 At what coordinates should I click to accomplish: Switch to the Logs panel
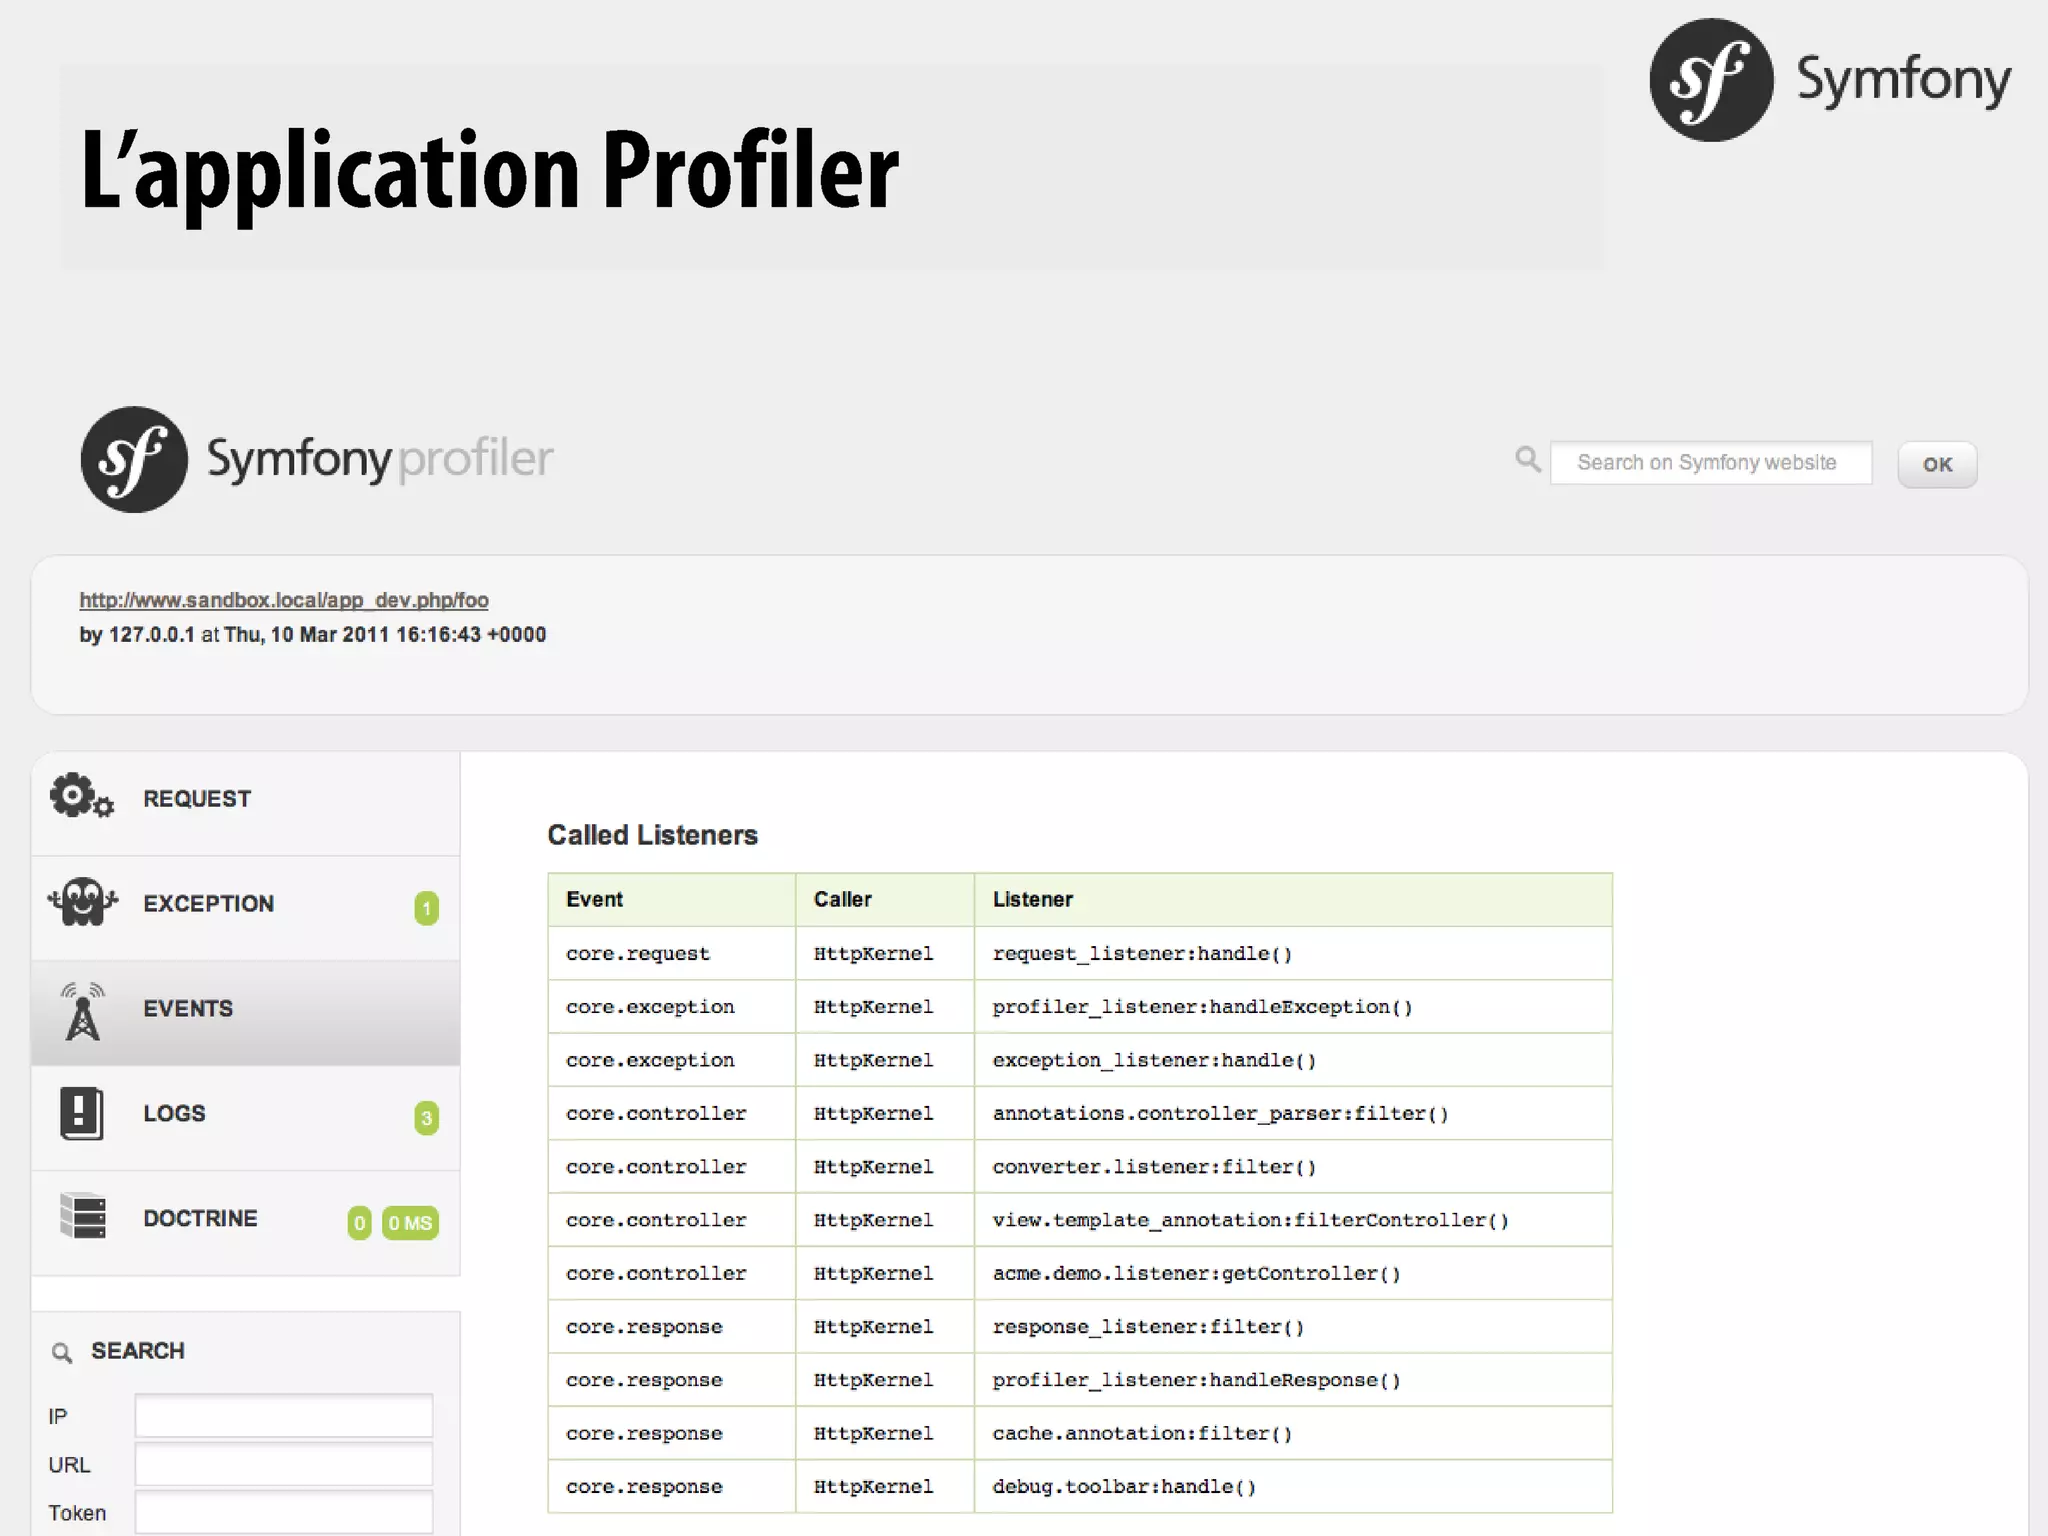[x=174, y=1114]
